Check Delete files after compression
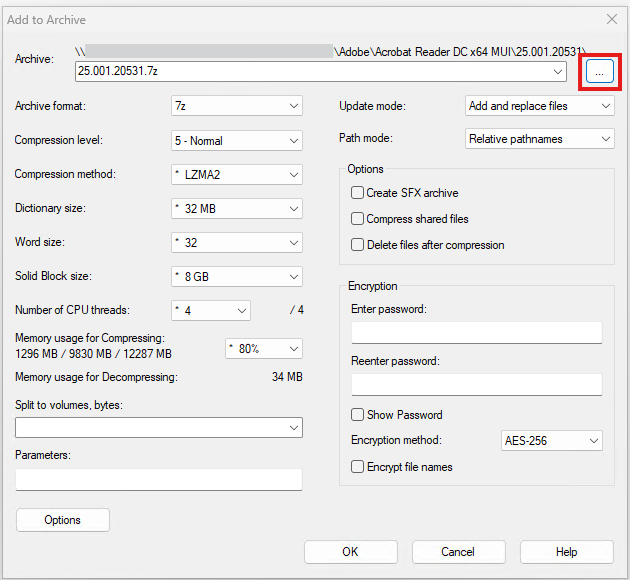Viewport: 630px width, 580px height. [x=357, y=245]
